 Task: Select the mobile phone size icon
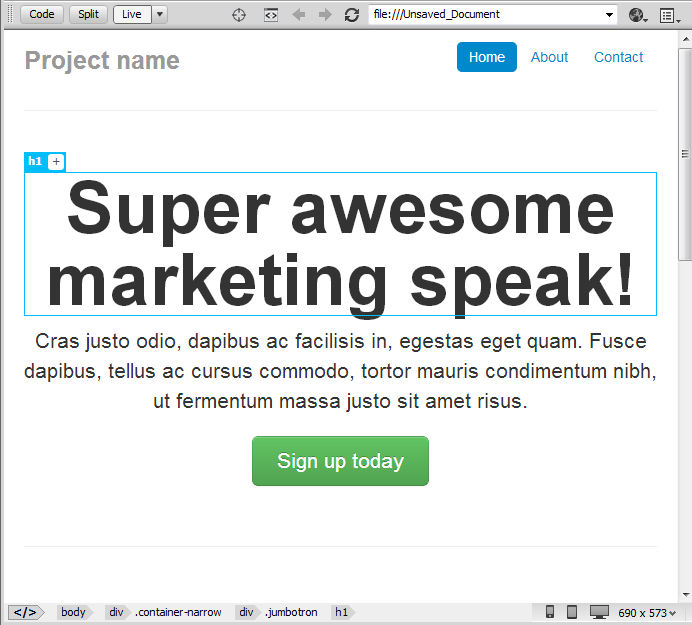[x=549, y=612]
